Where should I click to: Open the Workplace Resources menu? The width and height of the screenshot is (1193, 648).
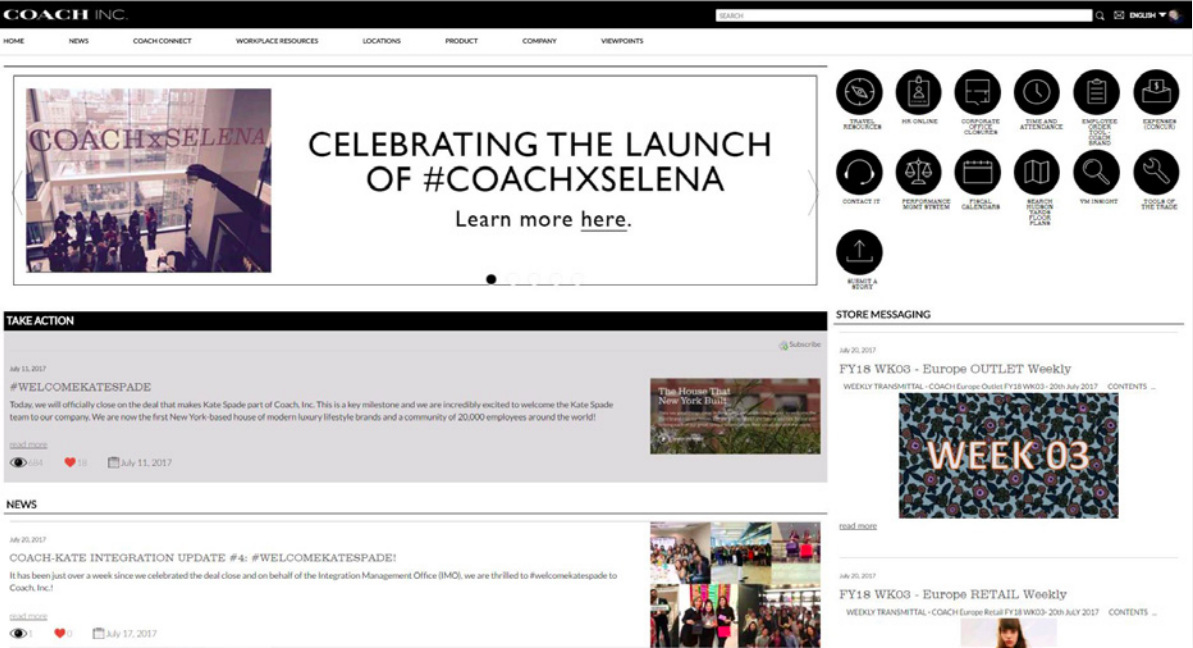click(x=277, y=41)
